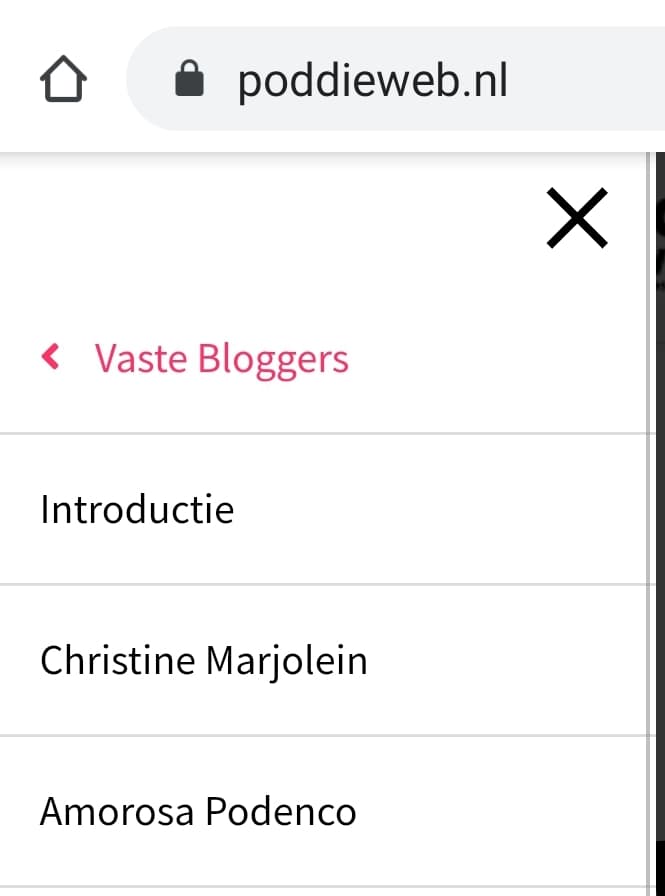665x896 pixels.
Task: Go back via Vaste Bloggers heading
Action: (221, 359)
